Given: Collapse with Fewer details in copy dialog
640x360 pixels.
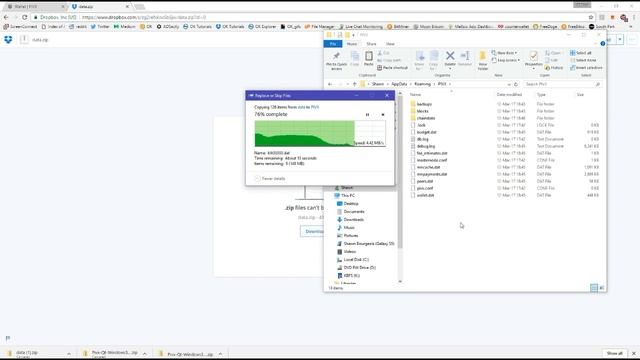Looking at the screenshot, I should 270,178.
